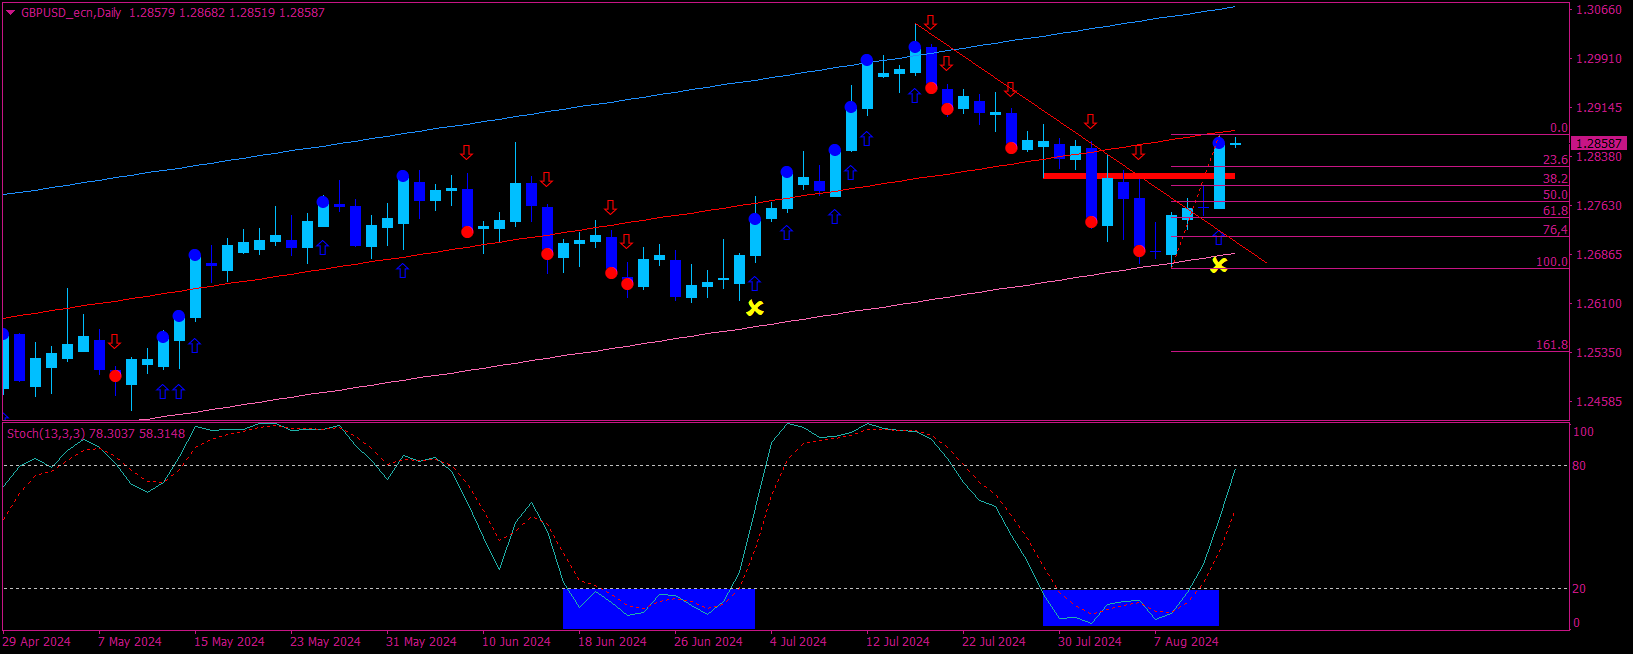
Task: Click the 22 Jul 2024 date label
Action: [x=994, y=642]
